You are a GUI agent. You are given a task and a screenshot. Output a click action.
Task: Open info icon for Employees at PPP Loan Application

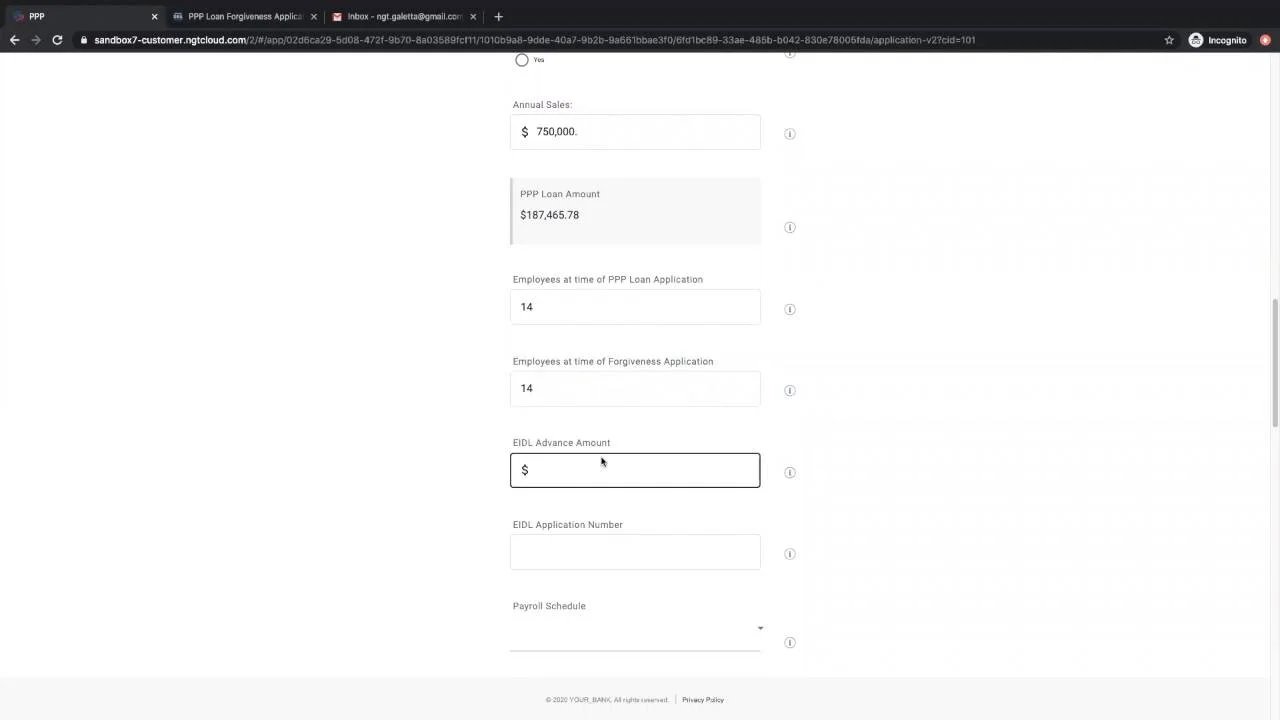coord(790,310)
